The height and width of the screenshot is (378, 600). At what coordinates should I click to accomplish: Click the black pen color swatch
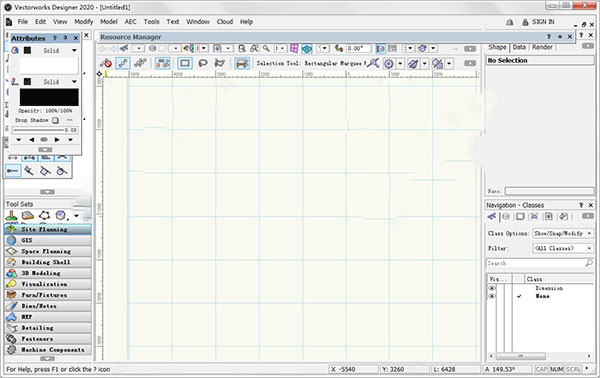[49, 98]
